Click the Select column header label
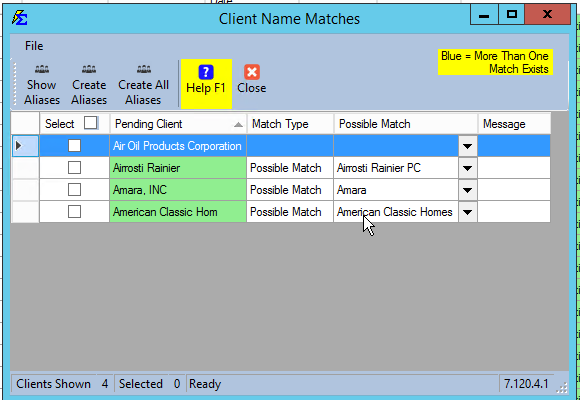Screen dimensions: 580x400 (x=60, y=124)
